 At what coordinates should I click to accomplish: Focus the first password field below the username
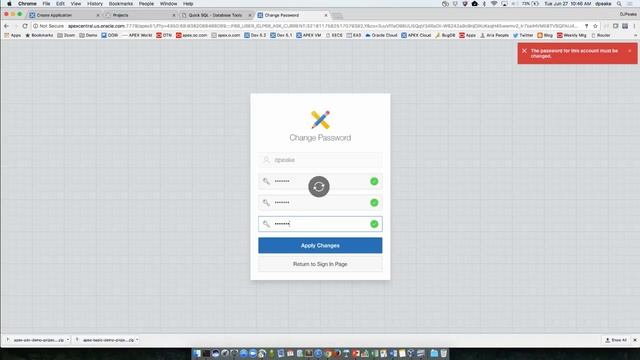tap(320, 181)
